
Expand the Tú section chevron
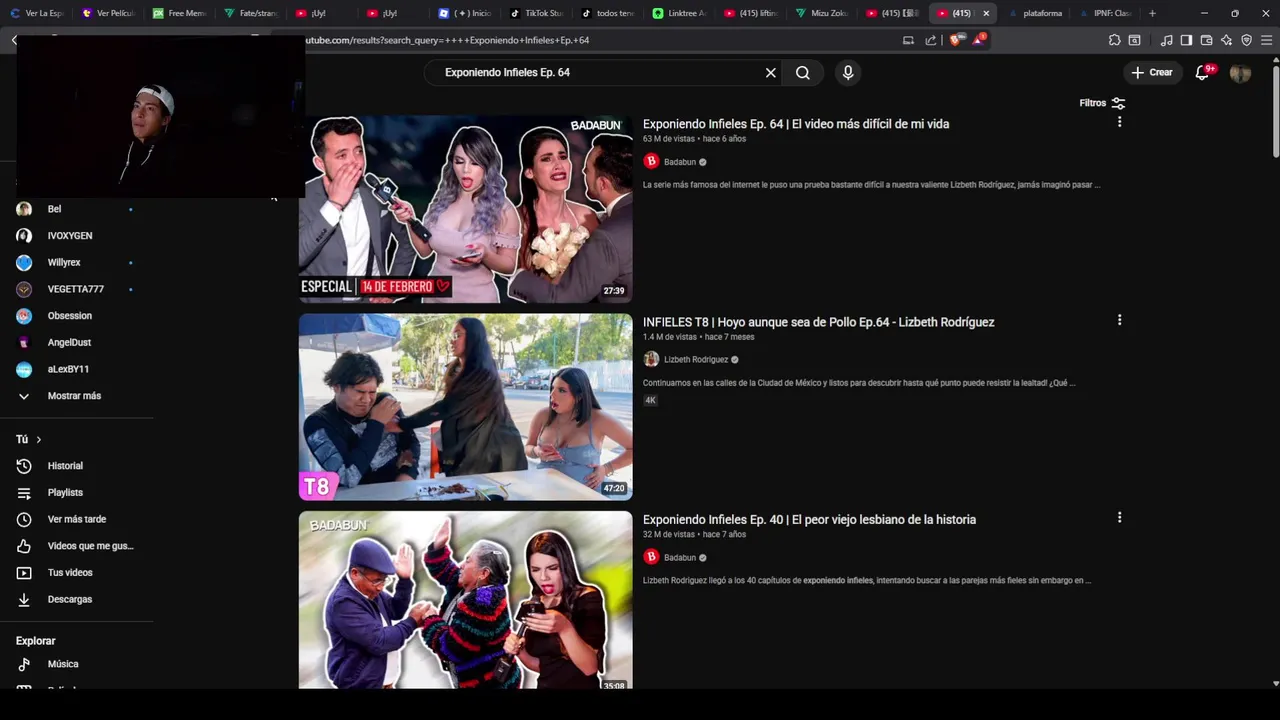tap(39, 440)
